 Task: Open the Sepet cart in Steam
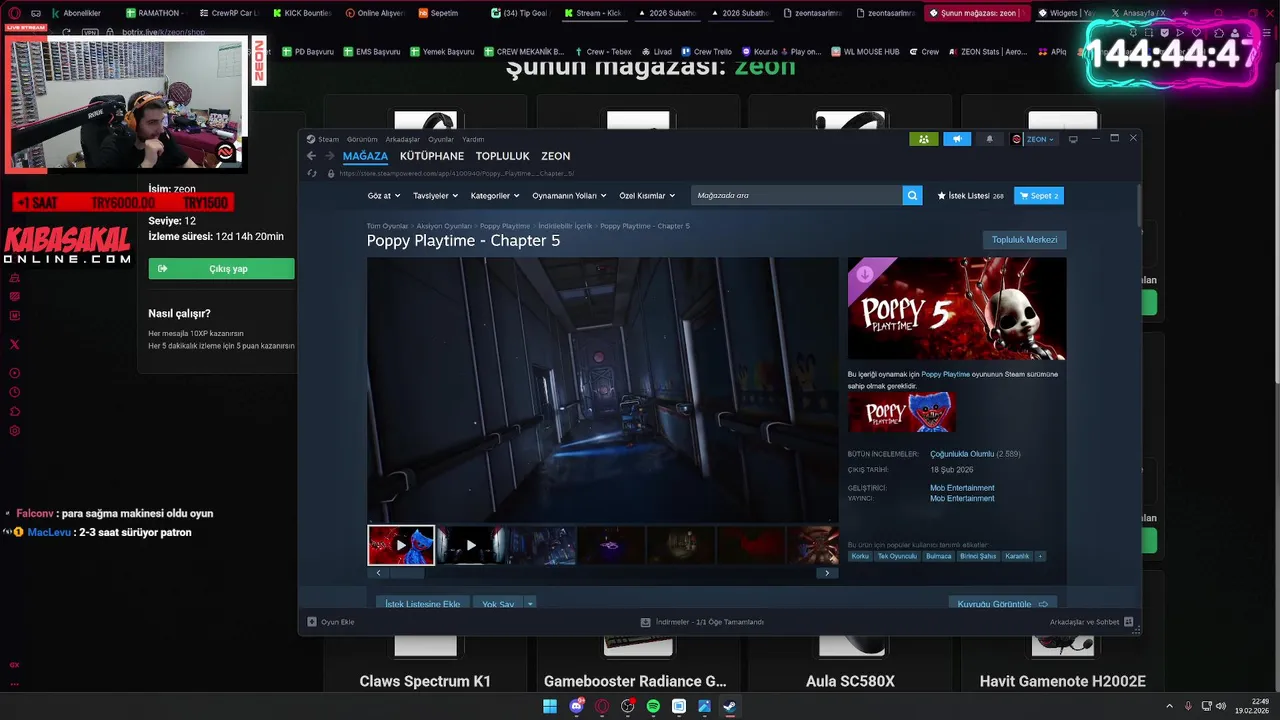[1039, 196]
